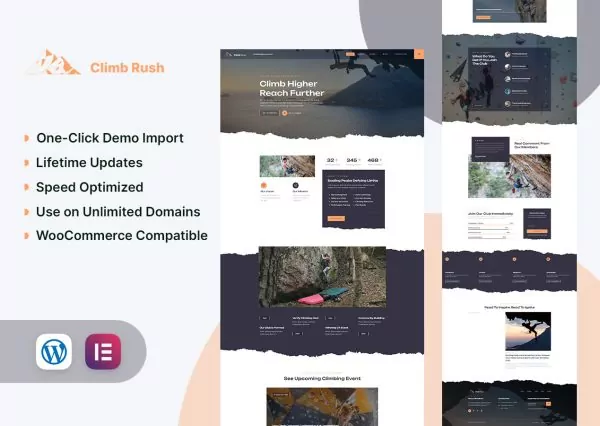Click the bullet arrow beside WooCommerce Compatible
The image size is (600, 426).
pyautogui.click(x=27, y=235)
